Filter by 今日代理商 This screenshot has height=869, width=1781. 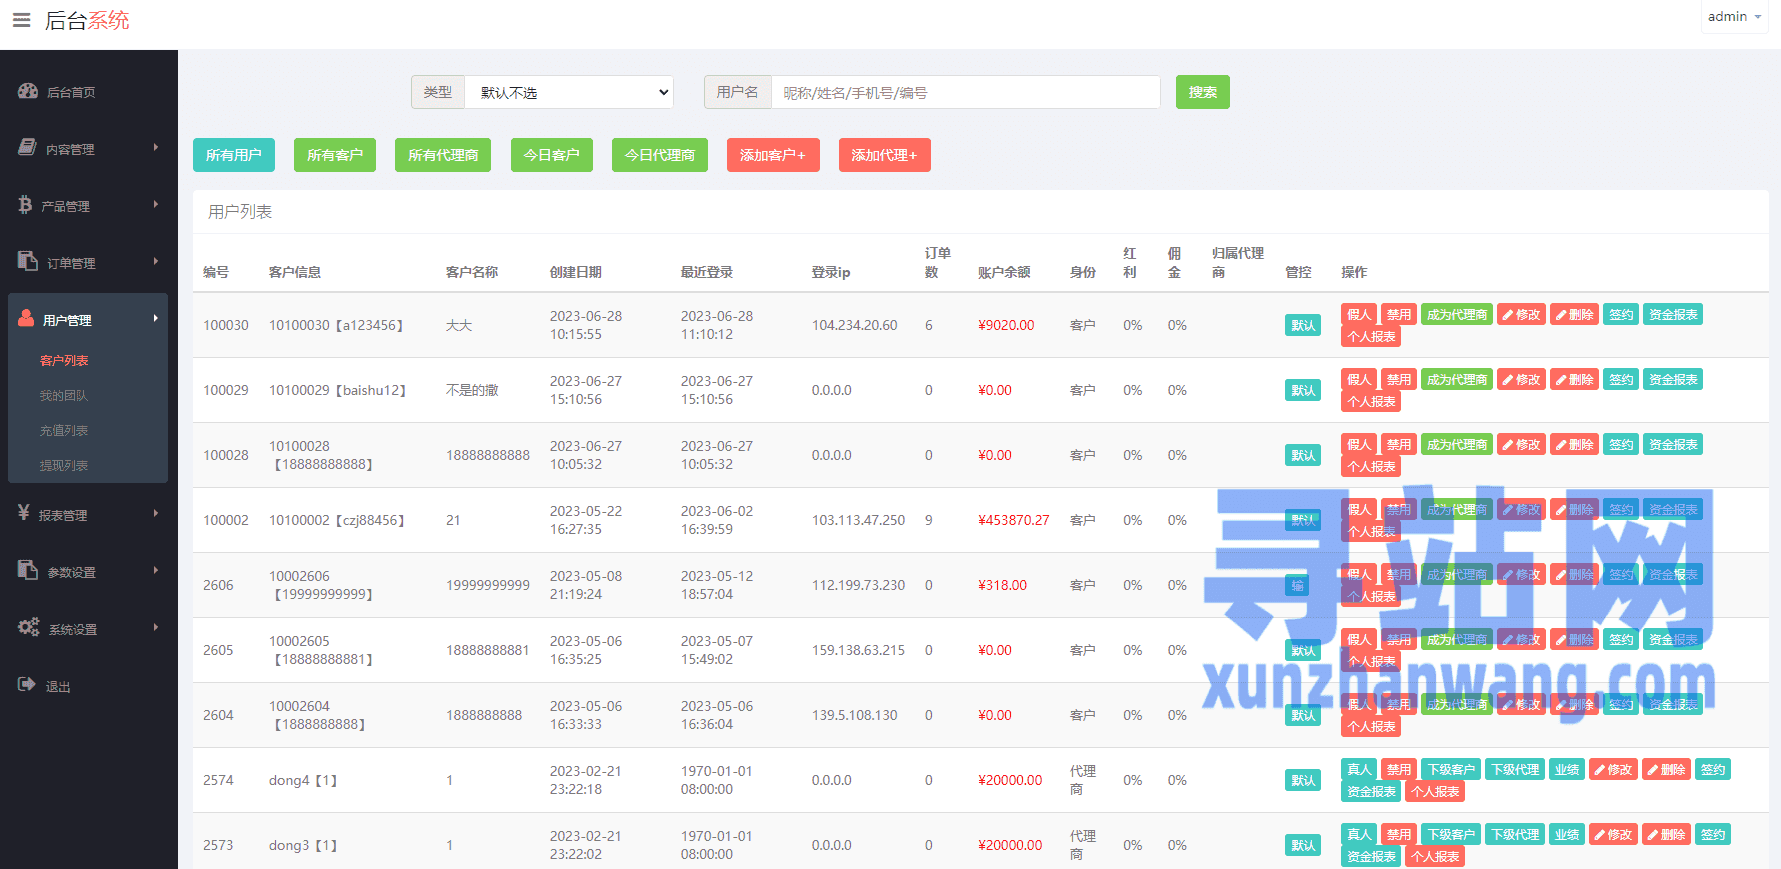[660, 155]
